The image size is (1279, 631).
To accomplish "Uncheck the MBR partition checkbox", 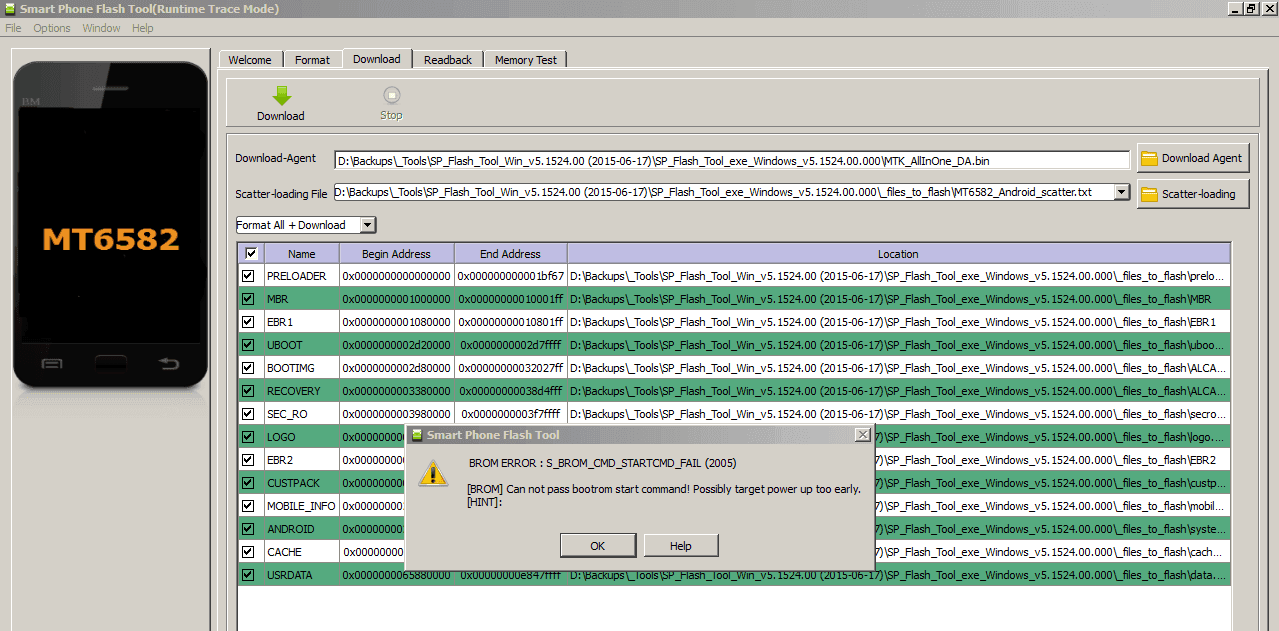I will point(248,299).
